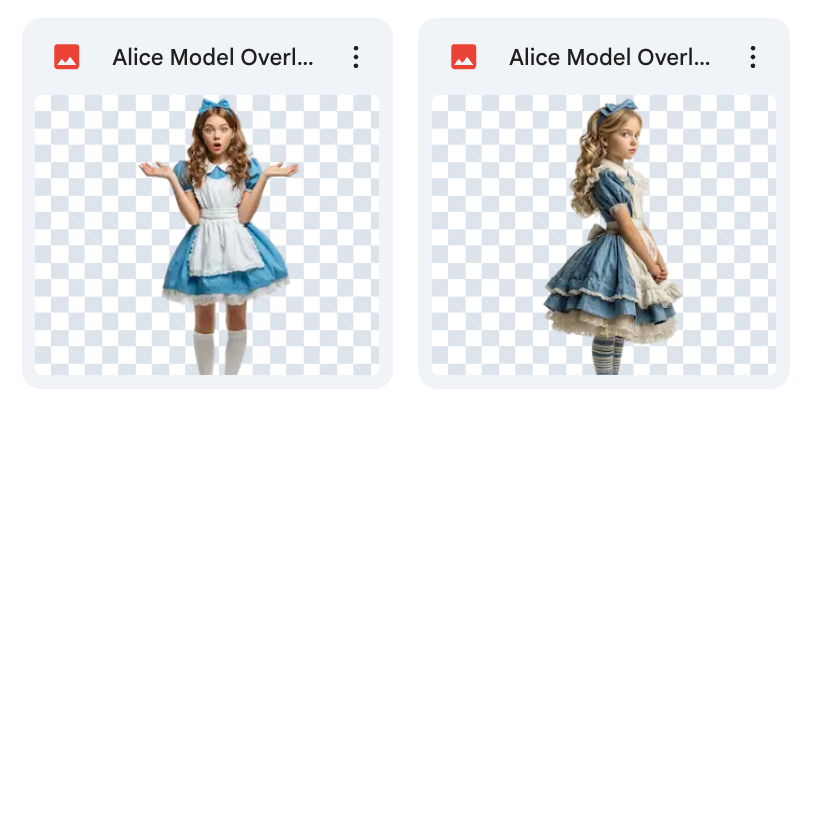Click the striped stockings in the side-profile preview
Image resolution: width=814 pixels, height=814 pixels.
(608, 355)
